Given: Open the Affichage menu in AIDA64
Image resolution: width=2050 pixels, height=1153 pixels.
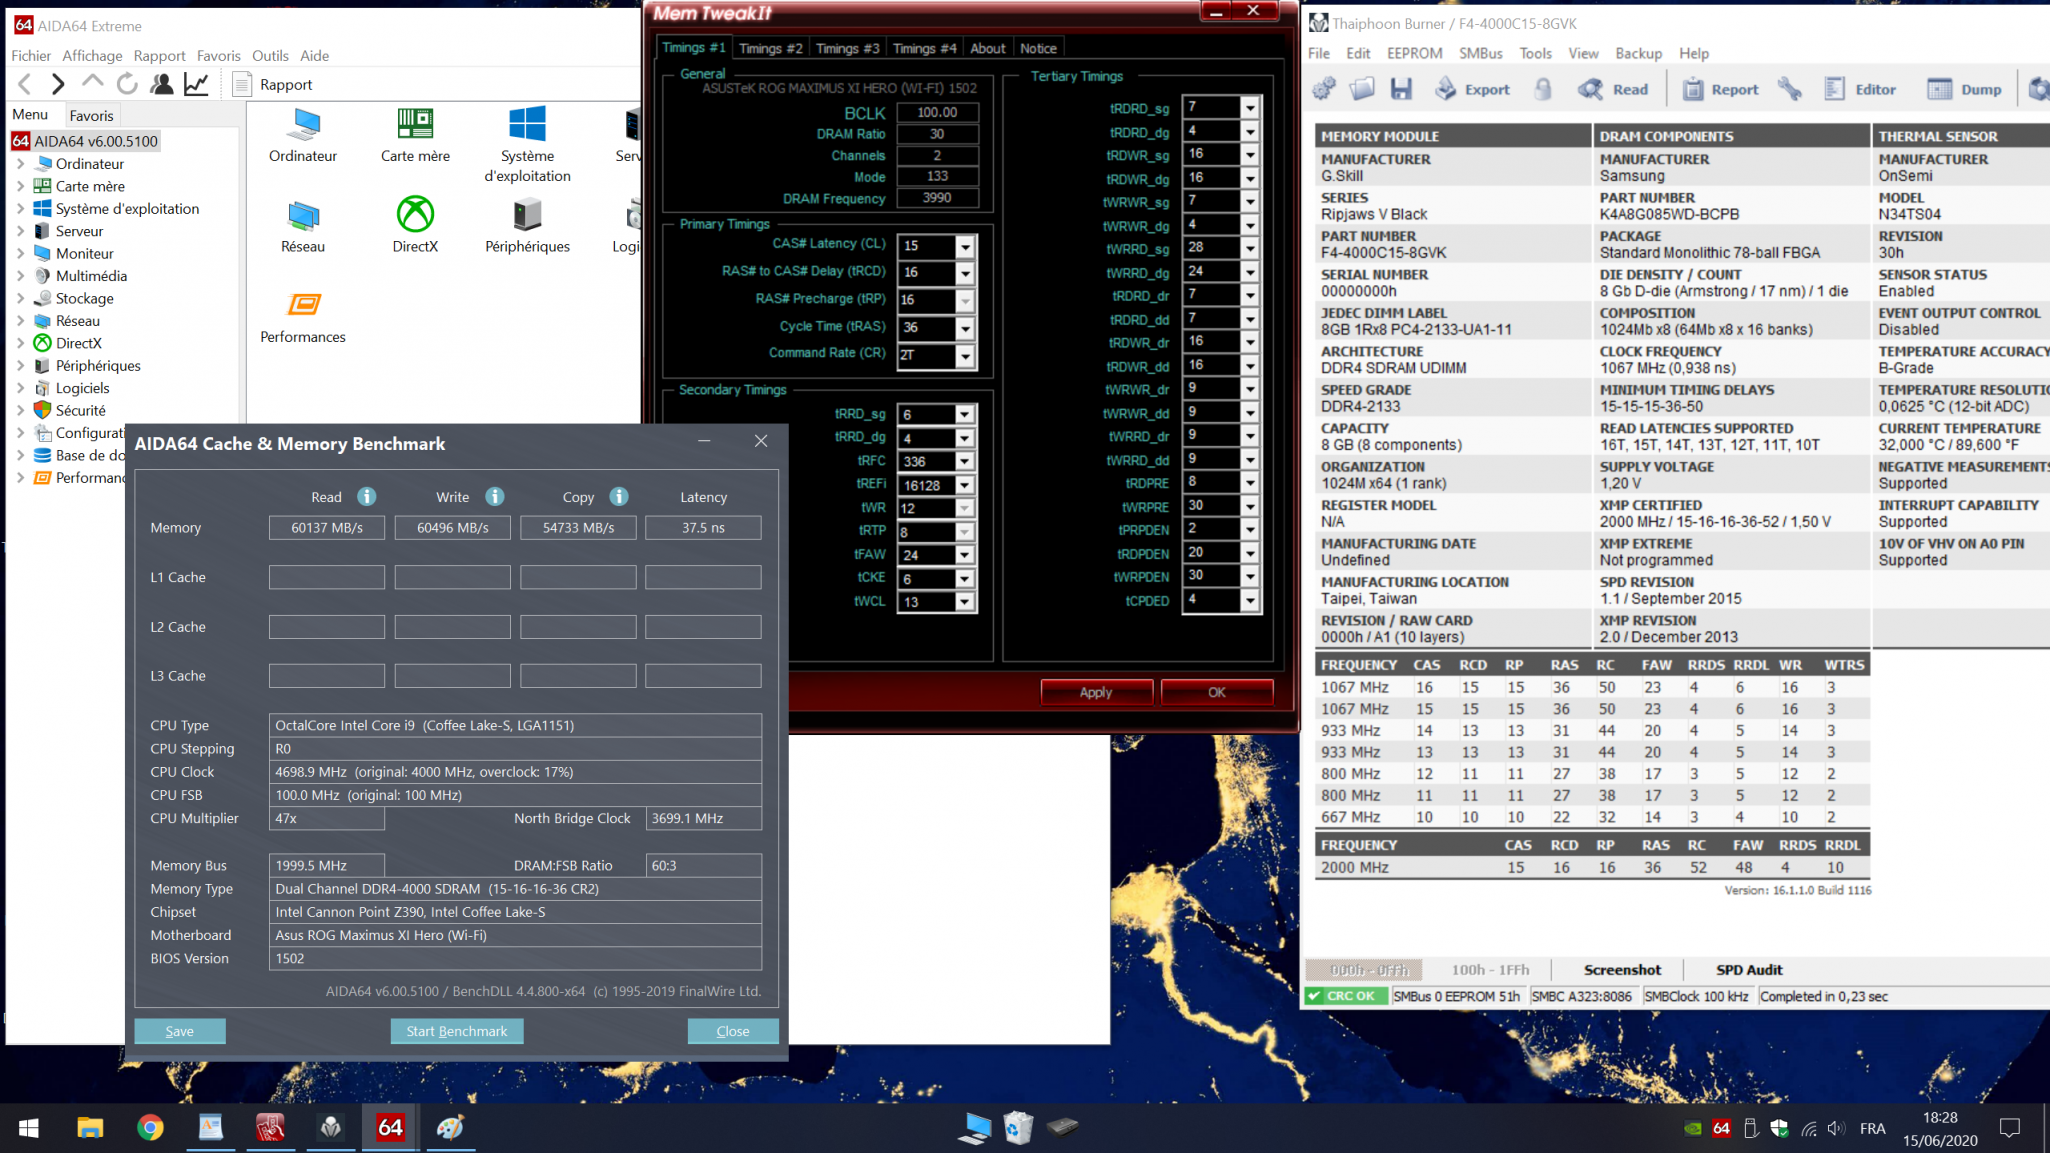Looking at the screenshot, I should coord(92,56).
